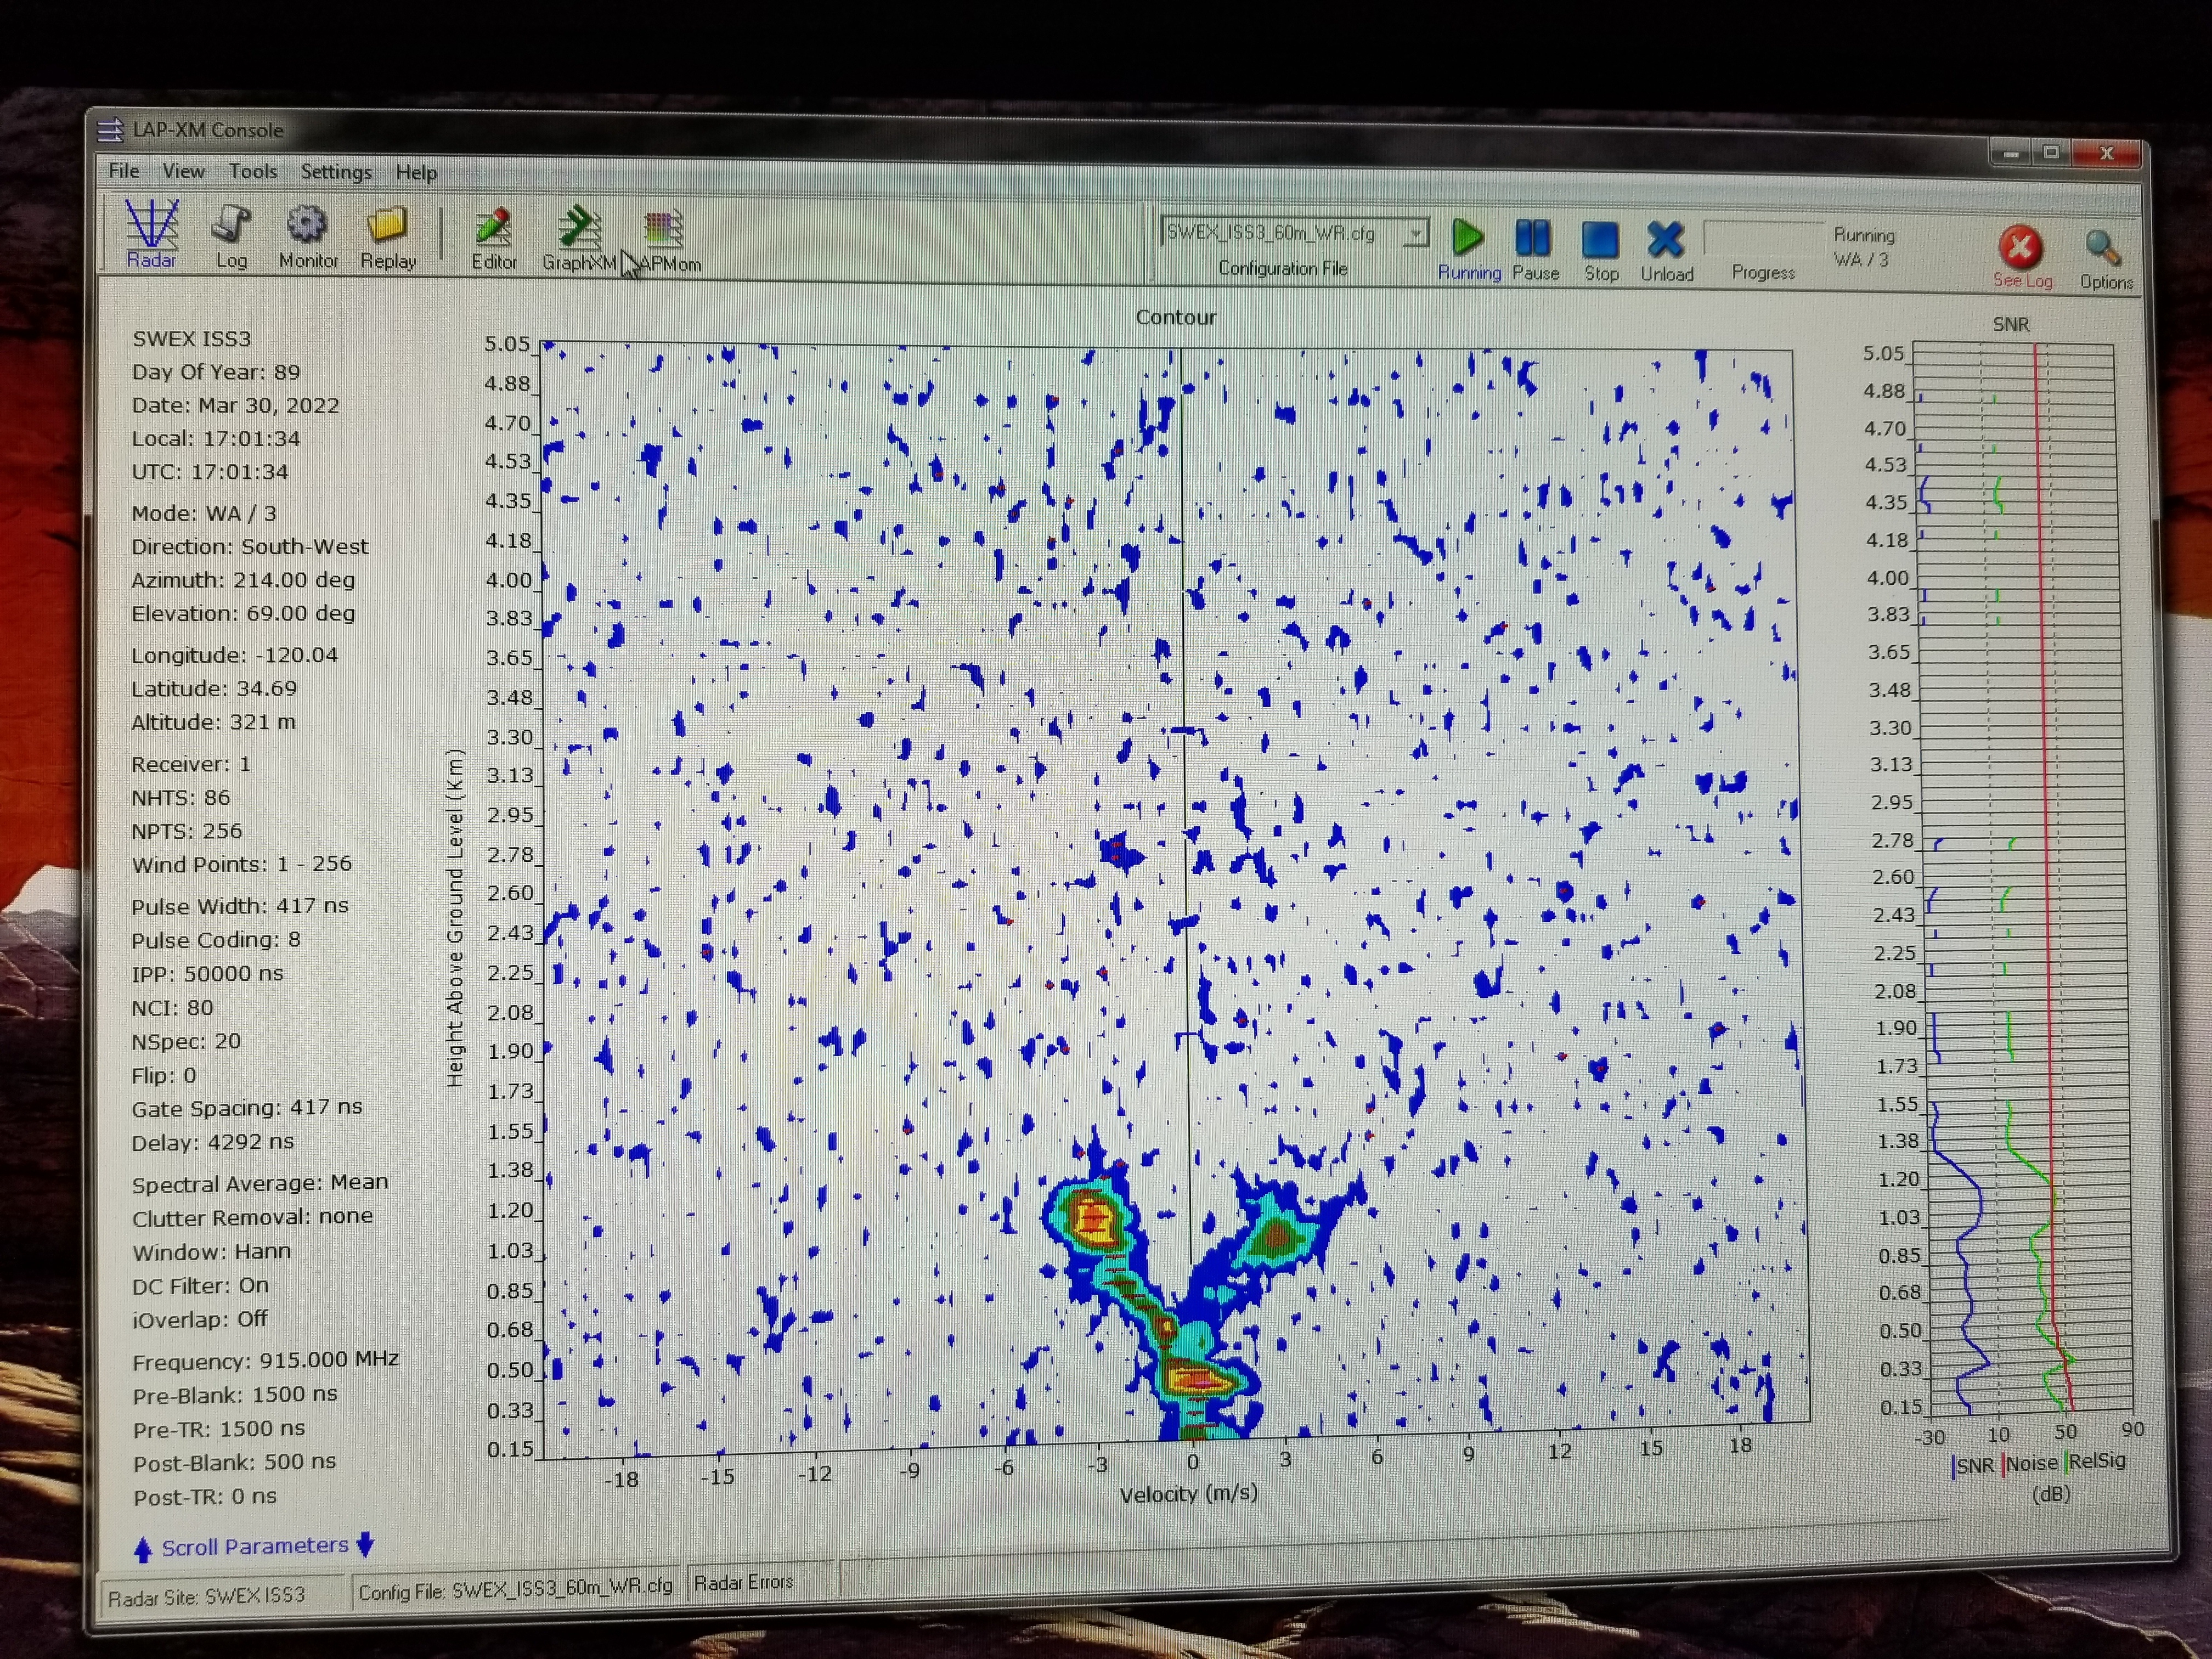2212x1659 pixels.
Task: Open the File menu
Action: point(124,171)
